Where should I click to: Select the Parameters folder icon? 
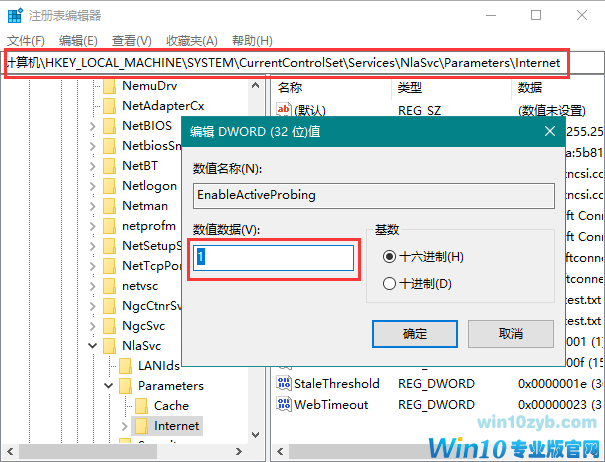[x=125, y=386]
